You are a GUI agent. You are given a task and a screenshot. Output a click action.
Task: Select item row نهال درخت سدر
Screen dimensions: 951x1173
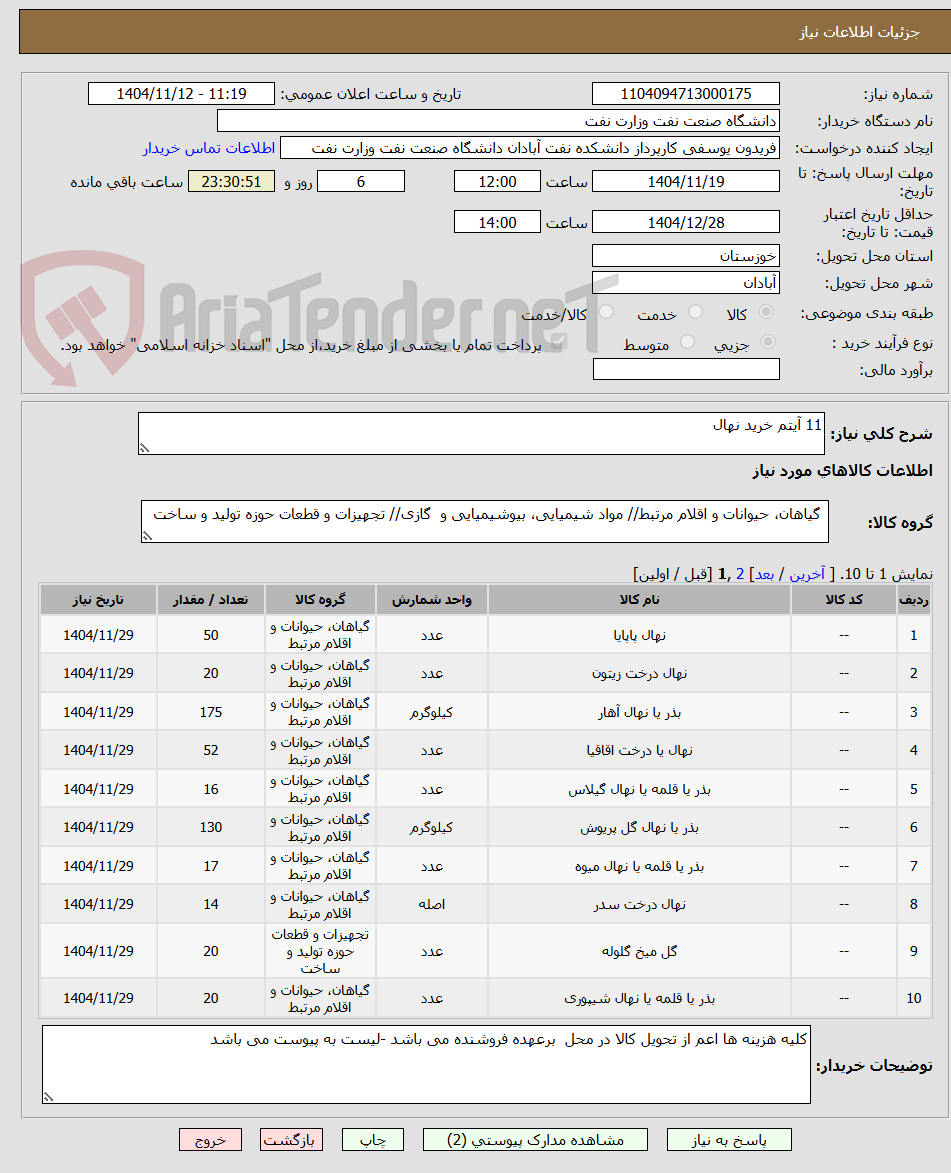click(486, 904)
